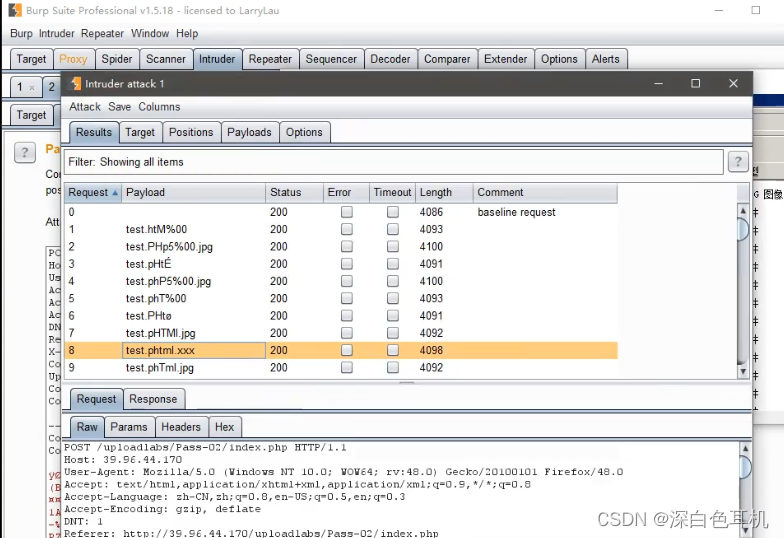Open the Help menu
The height and width of the screenshot is (538, 784).
[x=187, y=34]
